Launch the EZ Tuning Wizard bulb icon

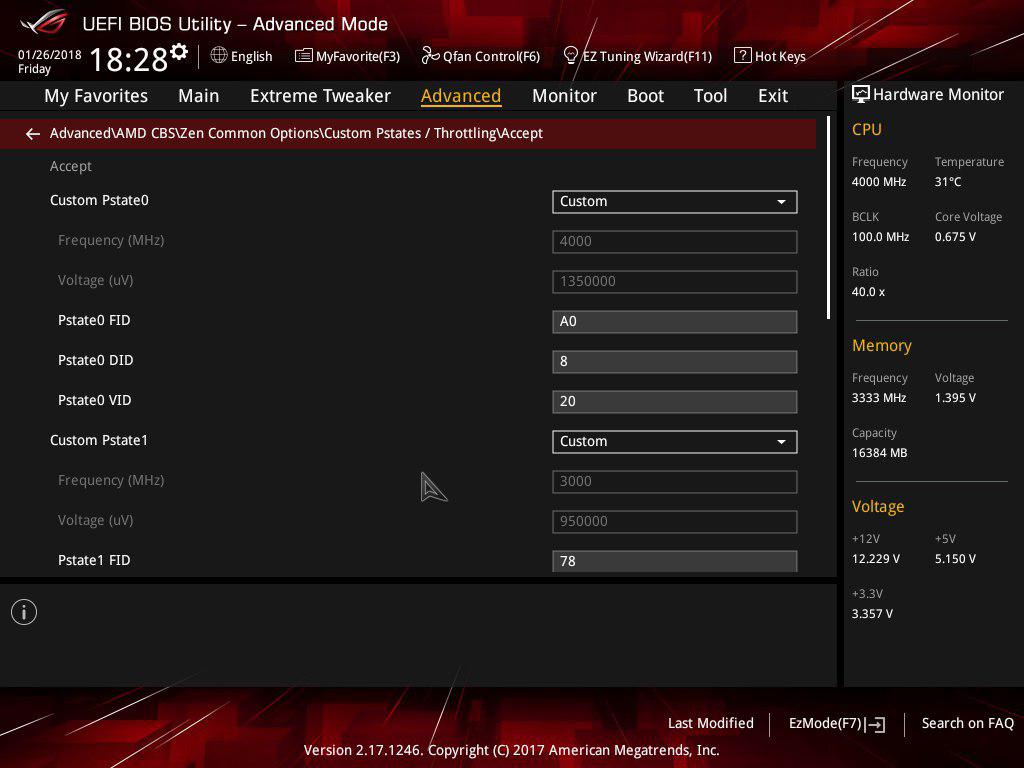click(570, 56)
